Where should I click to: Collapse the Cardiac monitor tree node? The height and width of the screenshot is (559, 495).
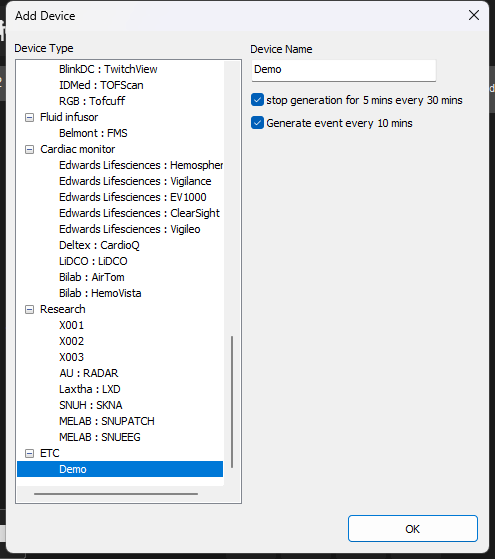(29, 149)
